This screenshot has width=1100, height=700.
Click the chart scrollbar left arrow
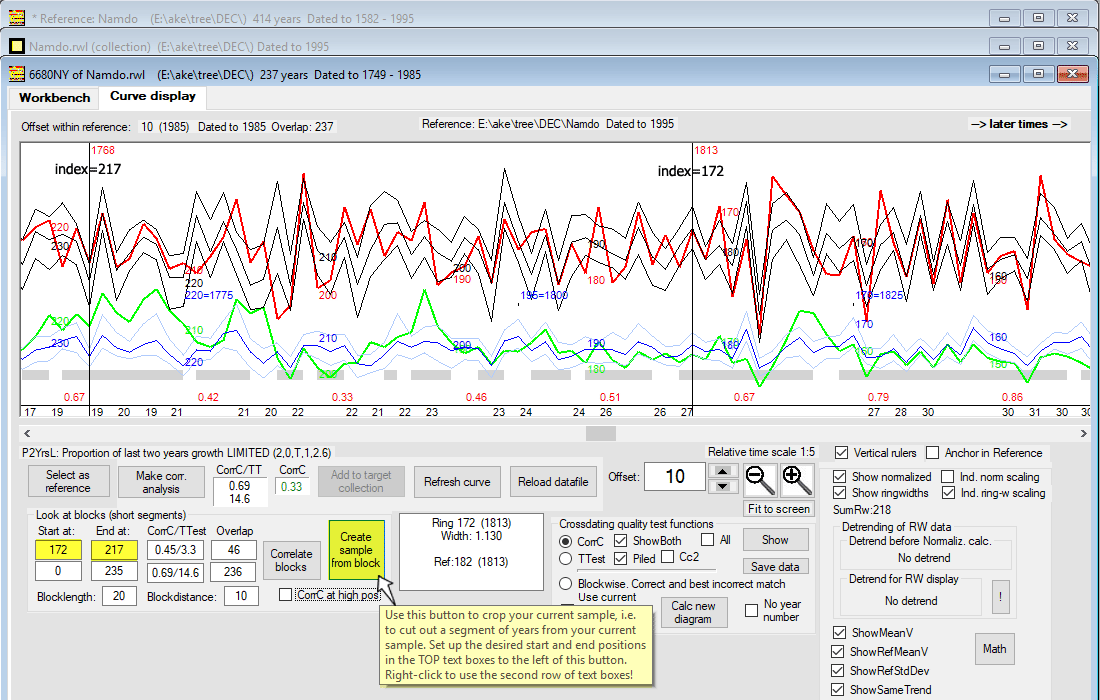pos(27,433)
